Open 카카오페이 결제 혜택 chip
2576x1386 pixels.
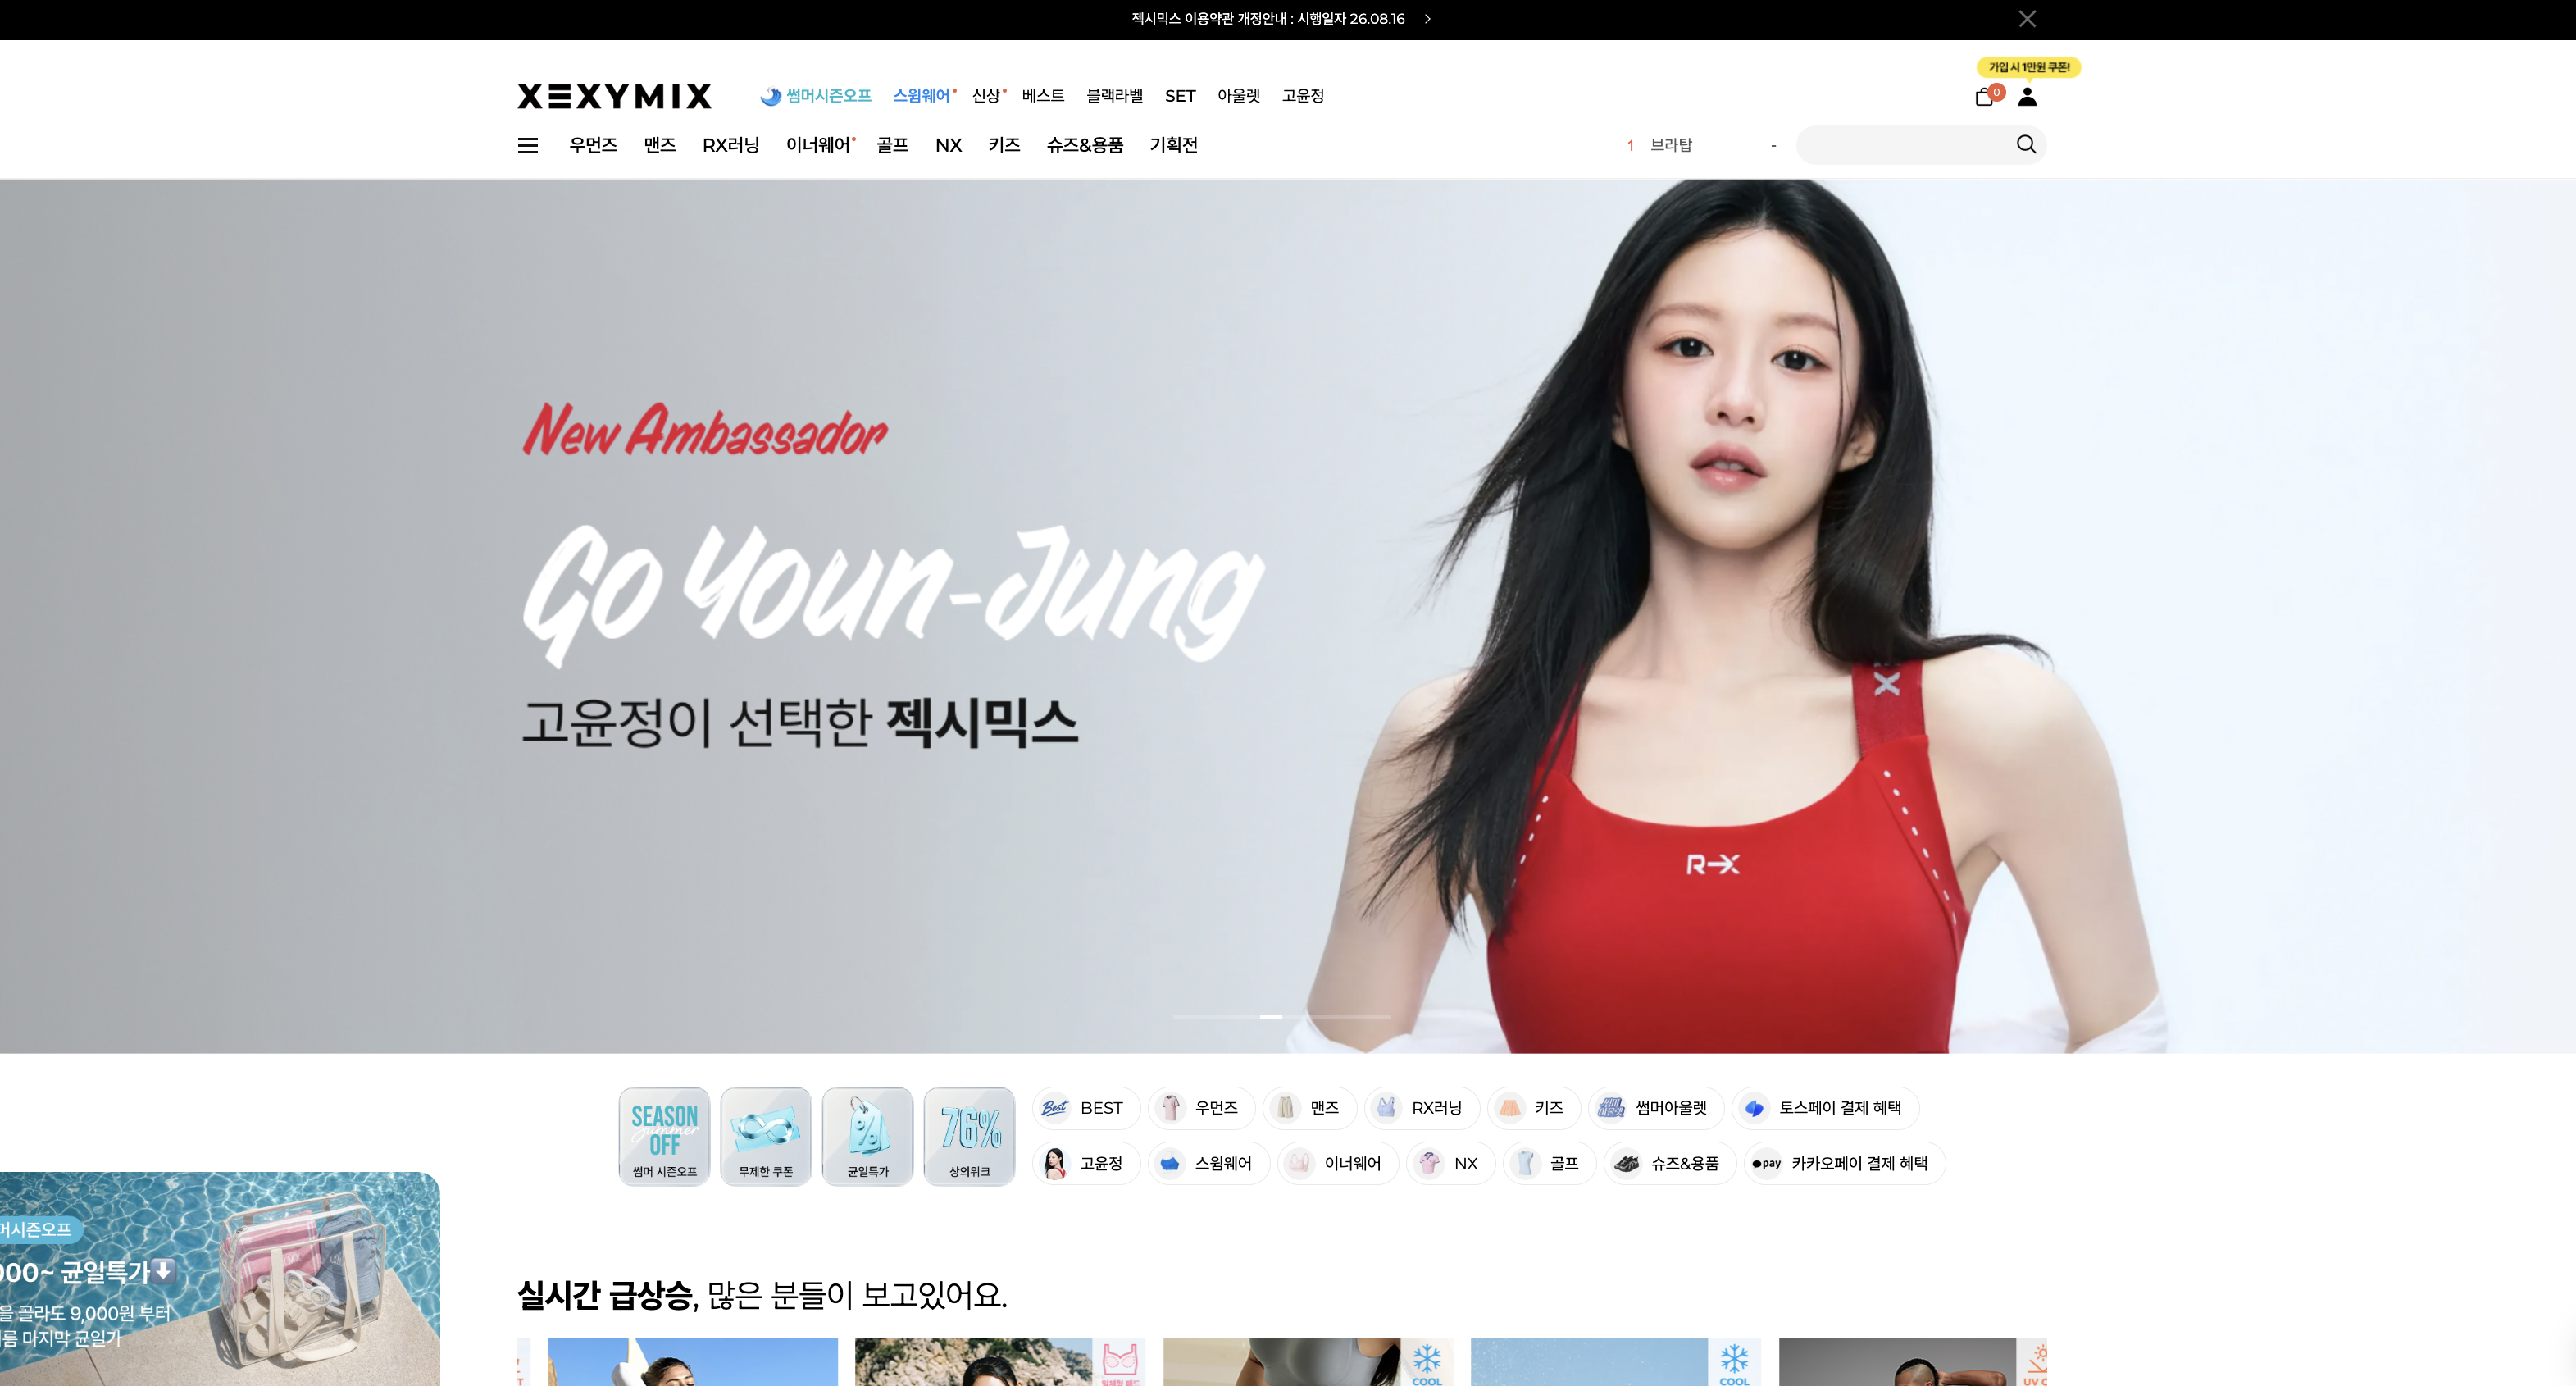(x=1844, y=1164)
